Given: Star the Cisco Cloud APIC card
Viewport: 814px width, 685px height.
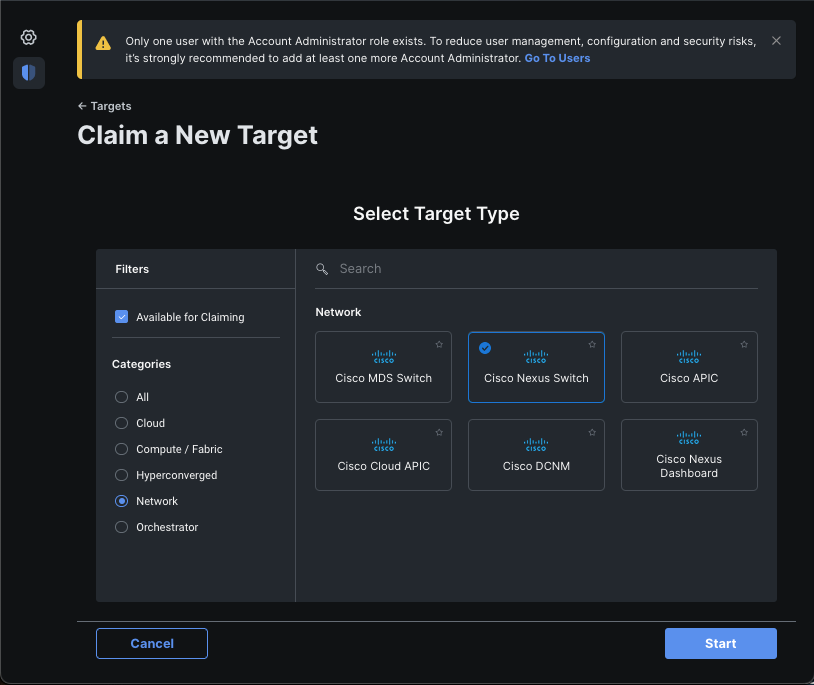Looking at the screenshot, I should [x=439, y=432].
